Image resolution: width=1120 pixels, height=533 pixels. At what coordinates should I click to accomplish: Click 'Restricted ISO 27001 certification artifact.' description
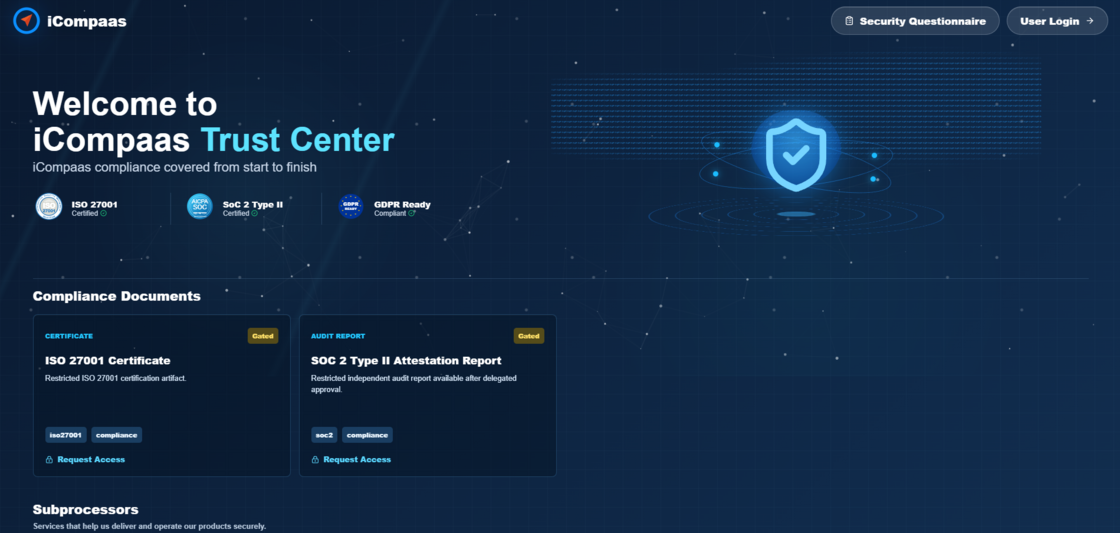click(116, 377)
